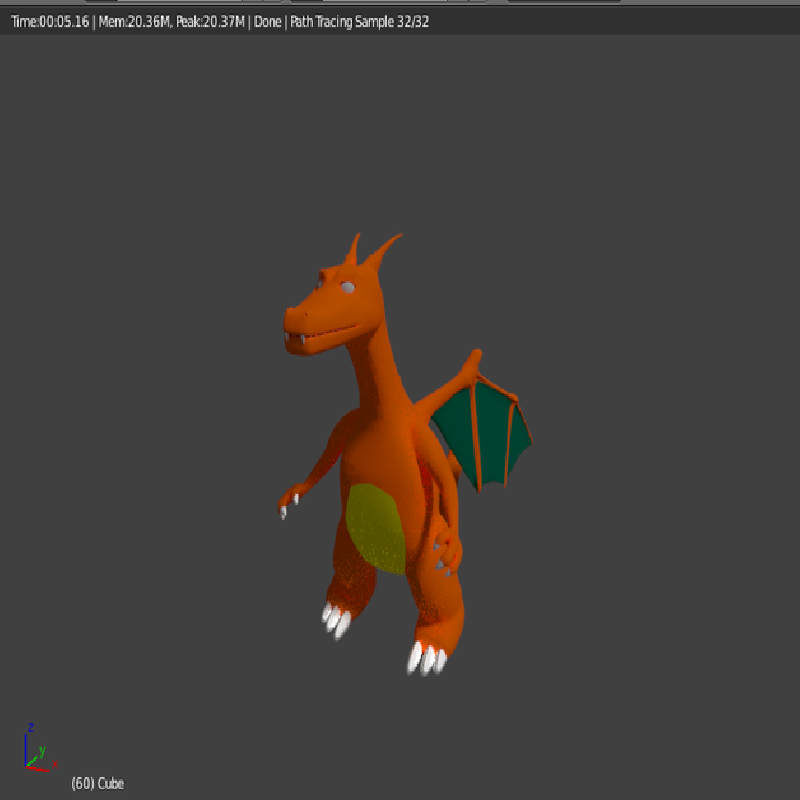Click the "(60) Cube" object label
Image resolution: width=800 pixels, height=800 pixels.
pyautogui.click(x=98, y=784)
